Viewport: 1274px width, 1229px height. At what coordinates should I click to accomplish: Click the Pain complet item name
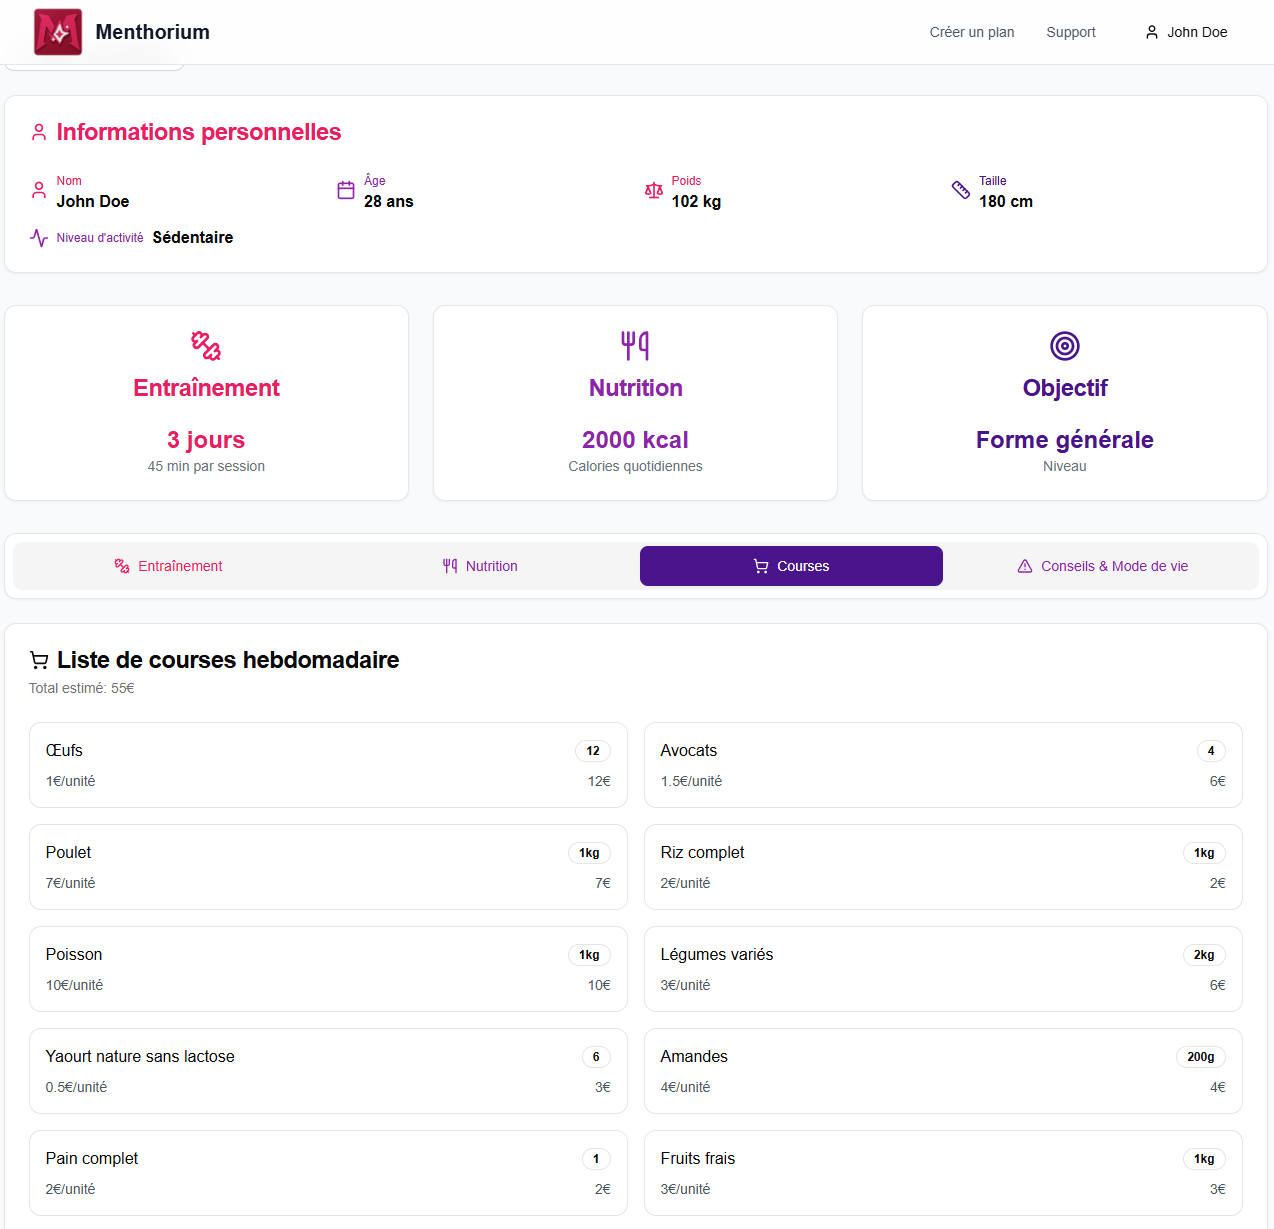coord(92,1158)
